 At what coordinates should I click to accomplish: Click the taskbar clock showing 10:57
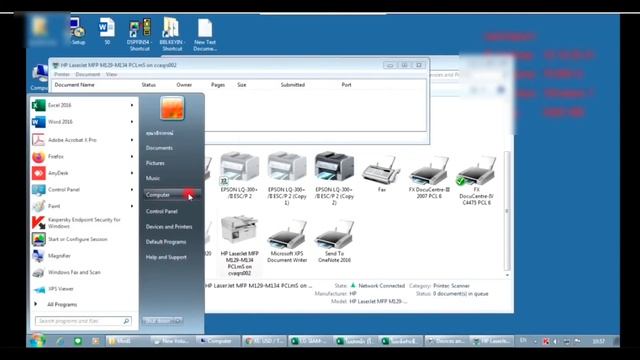click(x=598, y=341)
